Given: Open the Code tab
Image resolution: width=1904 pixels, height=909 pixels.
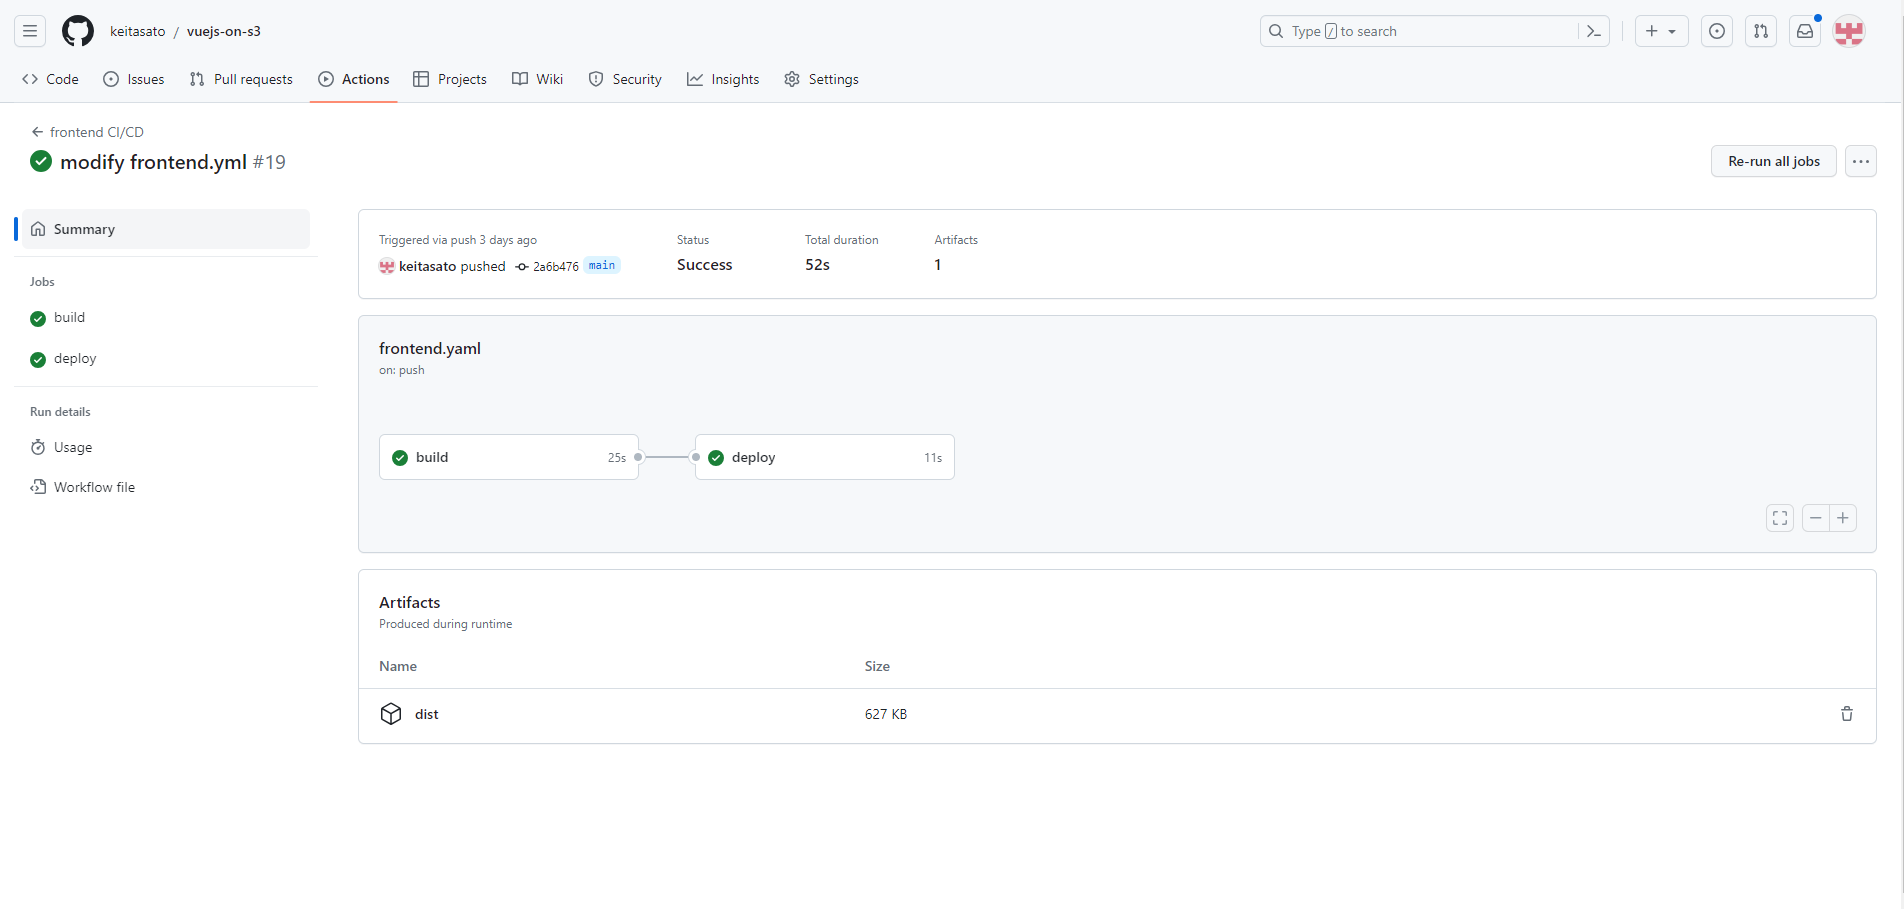Looking at the screenshot, I should (x=50, y=79).
